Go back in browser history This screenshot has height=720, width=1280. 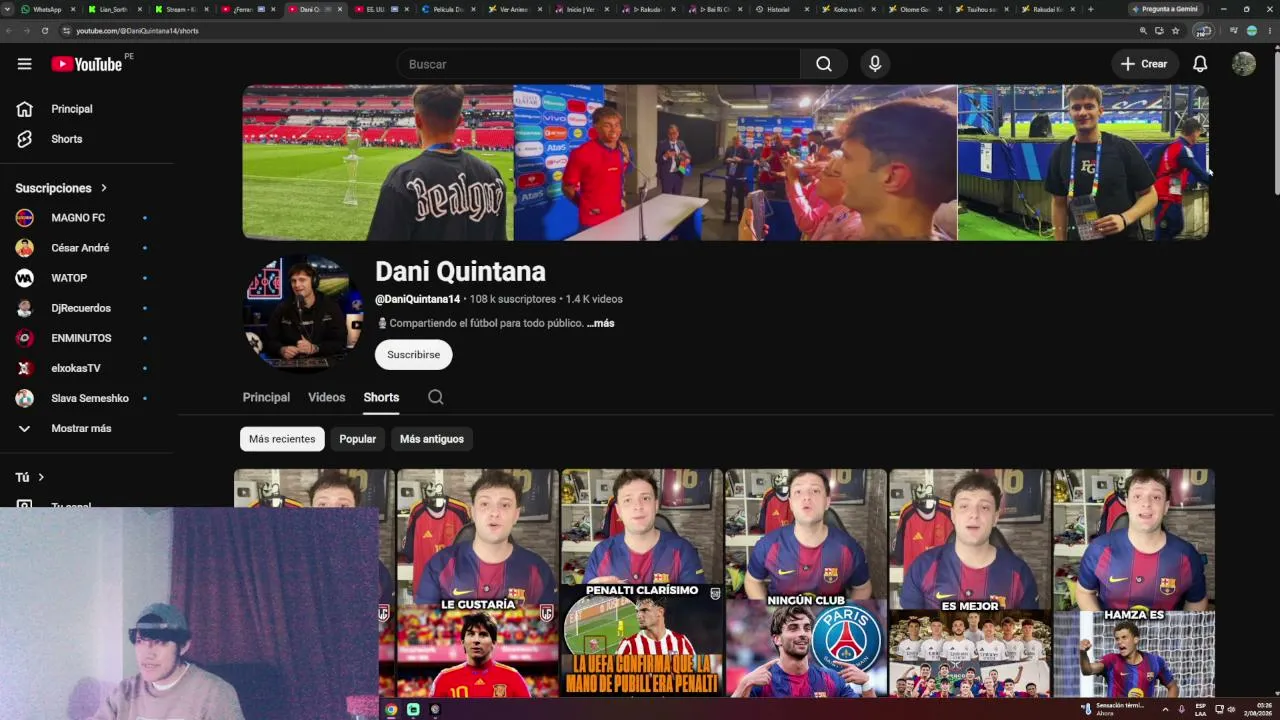pyautogui.click(x=9, y=31)
